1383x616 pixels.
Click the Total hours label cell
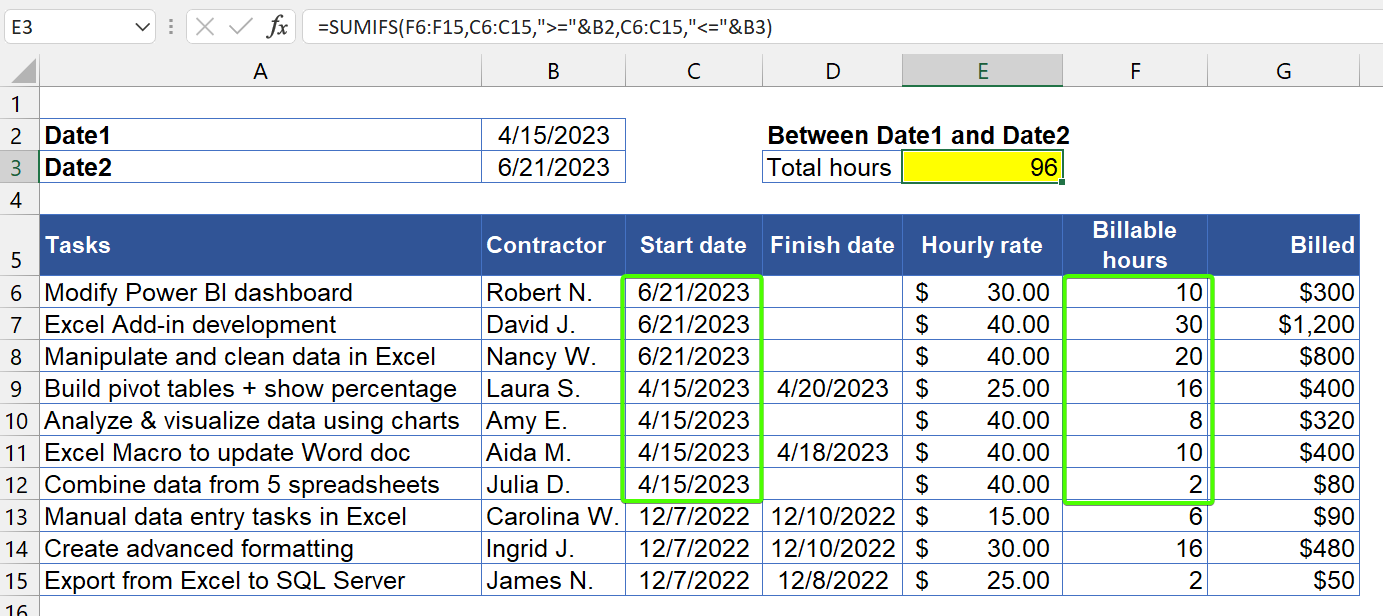coord(831,166)
